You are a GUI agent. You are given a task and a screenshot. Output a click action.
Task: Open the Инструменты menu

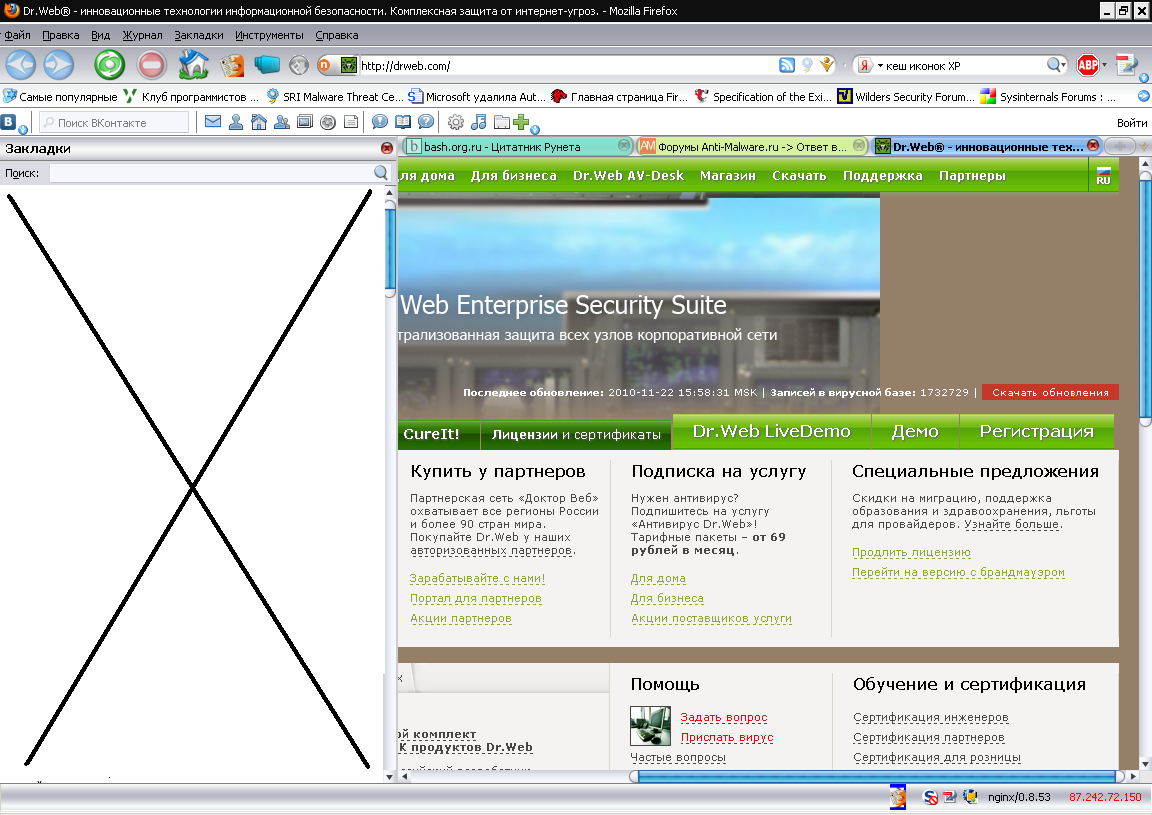(269, 35)
